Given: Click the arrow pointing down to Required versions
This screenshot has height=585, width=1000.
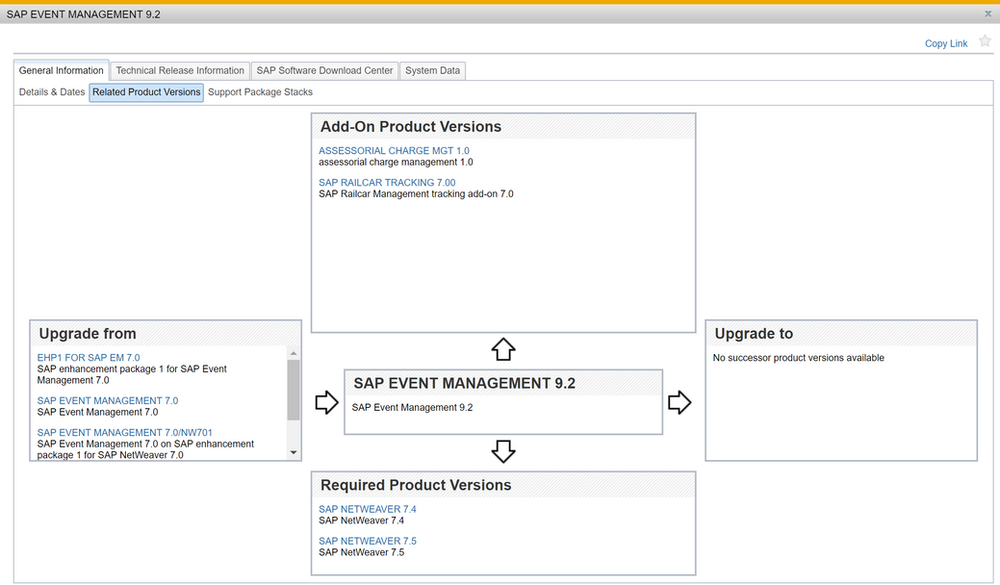Looking at the screenshot, I should pyautogui.click(x=503, y=452).
